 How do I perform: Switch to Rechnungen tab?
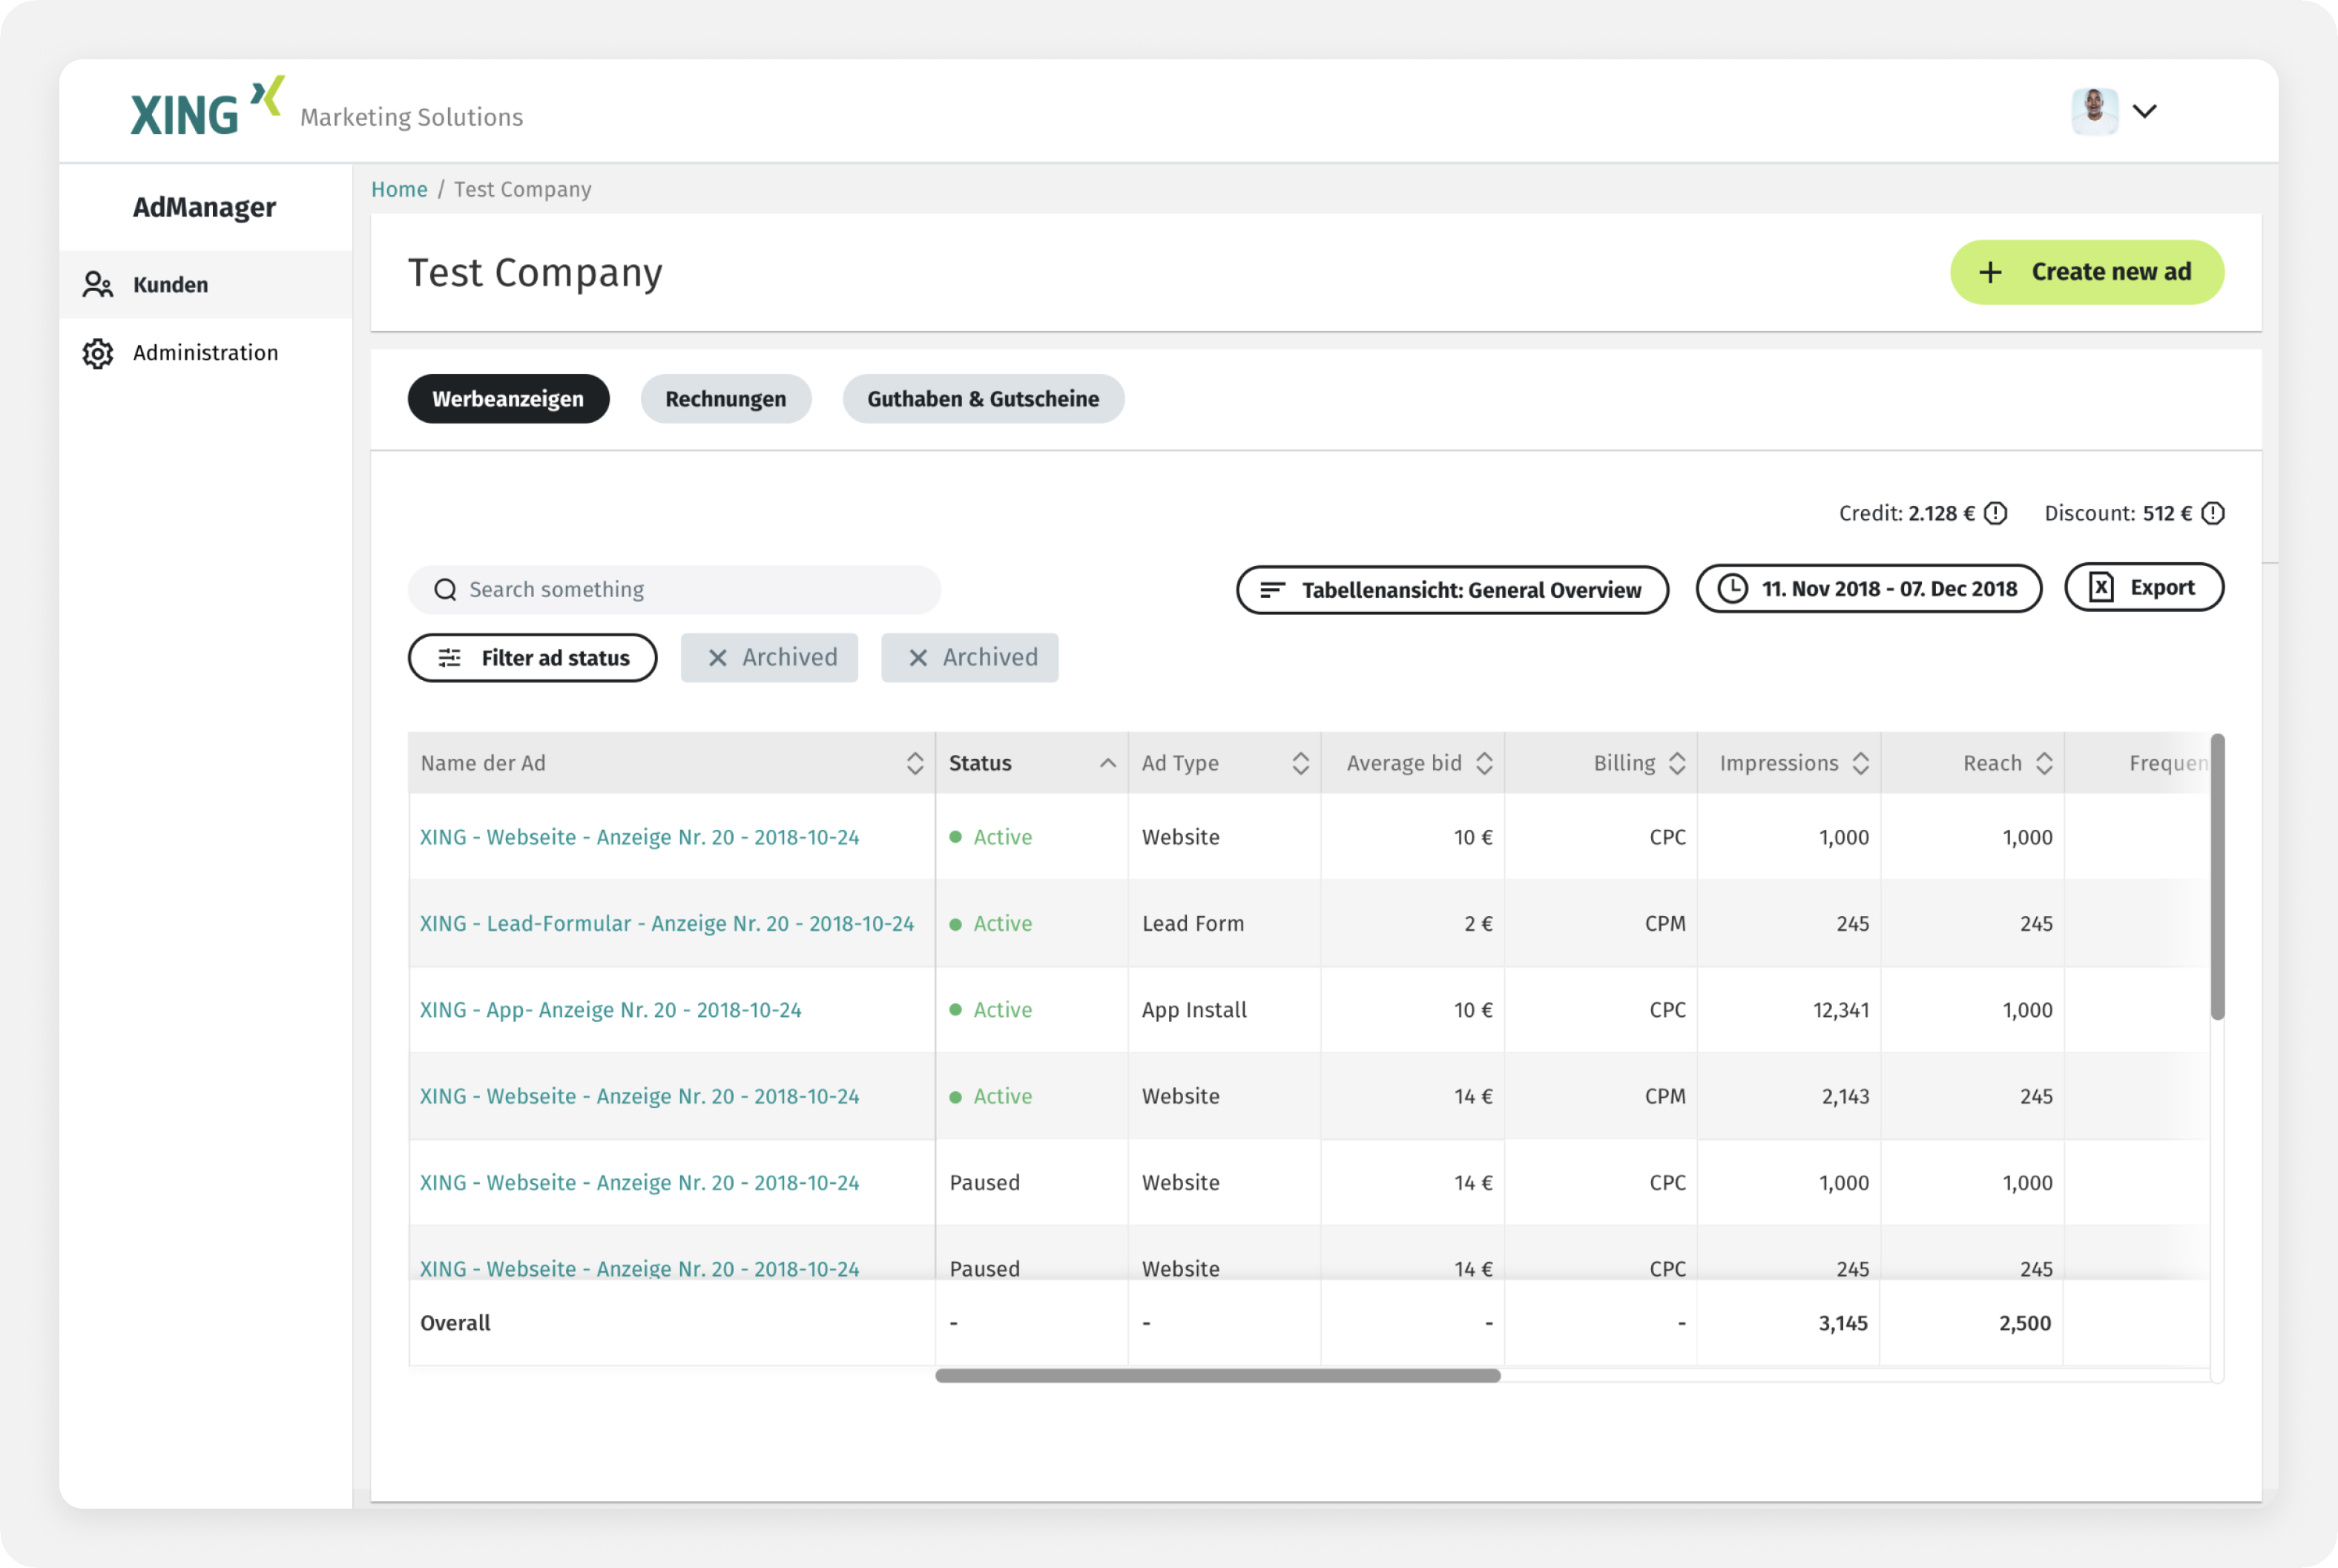coord(725,399)
